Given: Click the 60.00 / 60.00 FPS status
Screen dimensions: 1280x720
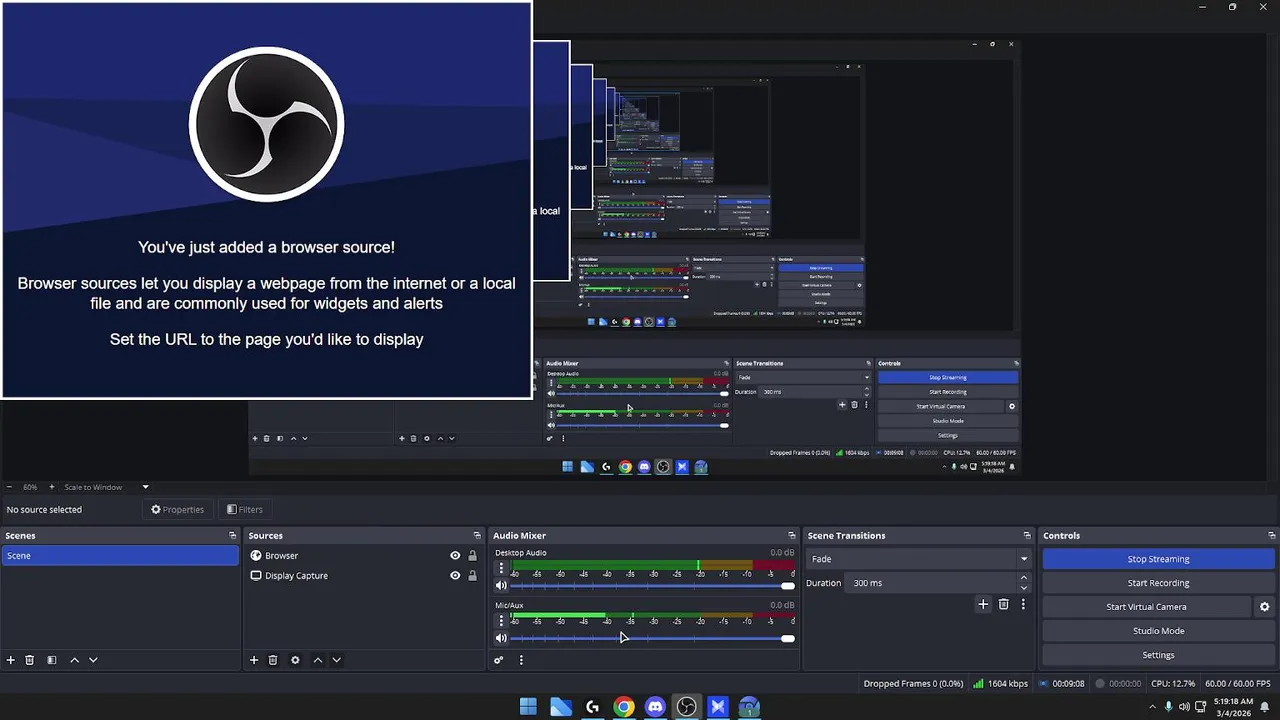Looking at the screenshot, I should tap(1236, 684).
